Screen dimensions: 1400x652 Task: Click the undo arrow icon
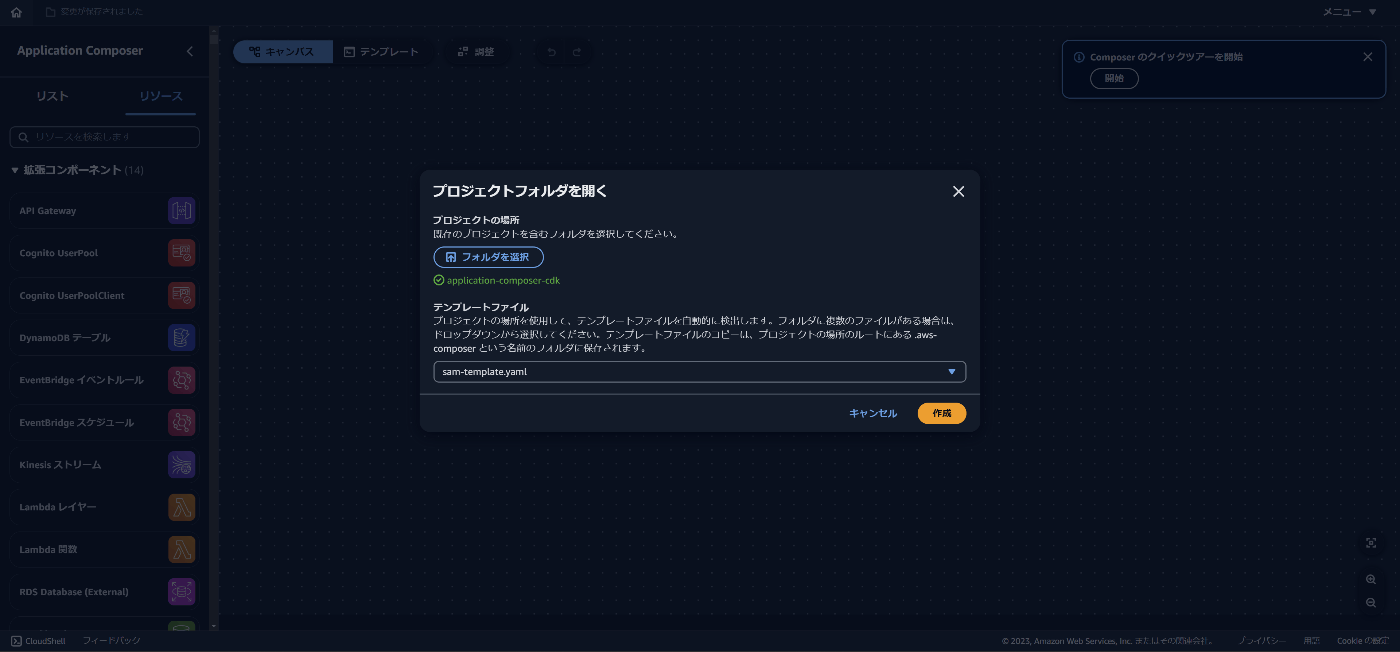[551, 52]
